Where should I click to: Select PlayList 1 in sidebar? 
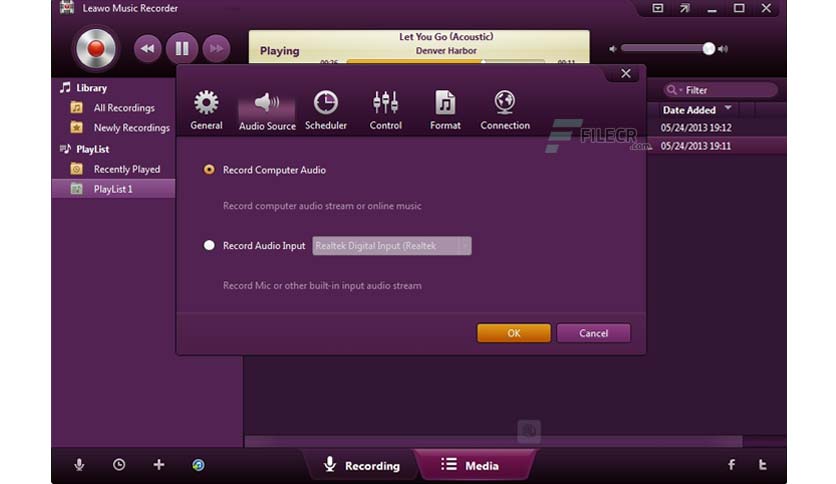click(x=114, y=189)
